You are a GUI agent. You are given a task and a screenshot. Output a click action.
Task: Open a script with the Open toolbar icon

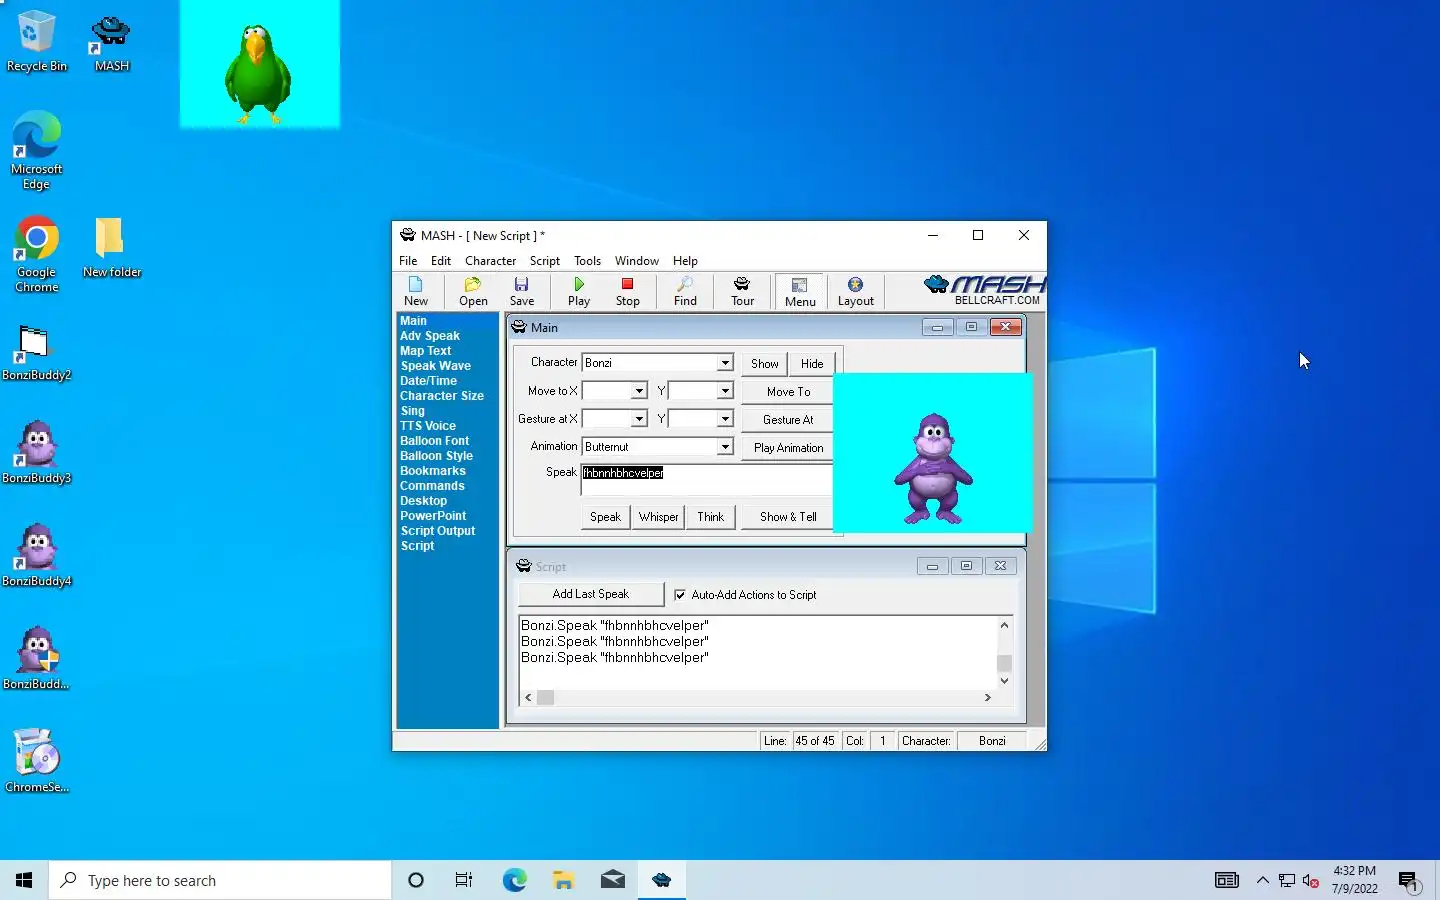coord(473,291)
